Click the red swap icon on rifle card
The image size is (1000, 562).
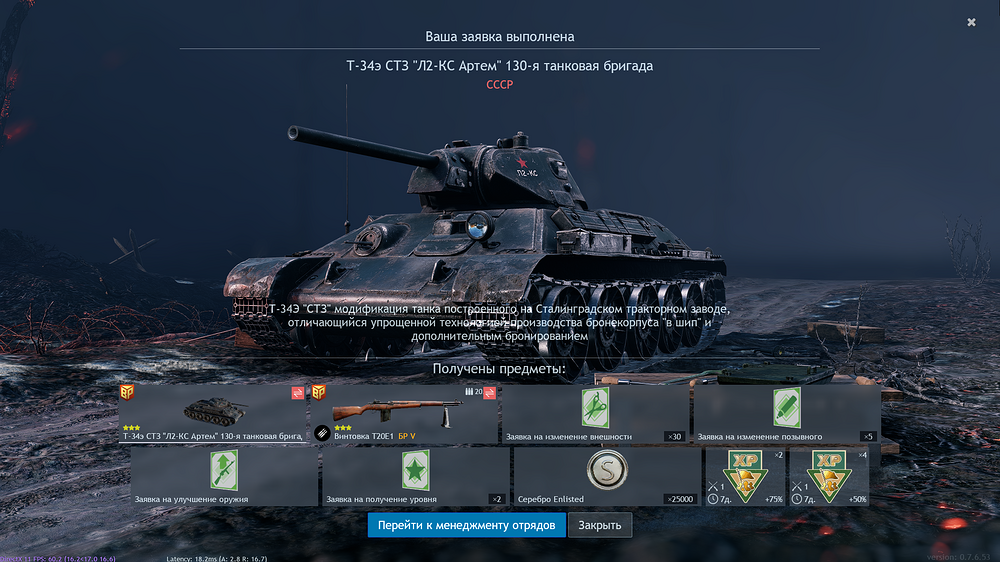489,393
